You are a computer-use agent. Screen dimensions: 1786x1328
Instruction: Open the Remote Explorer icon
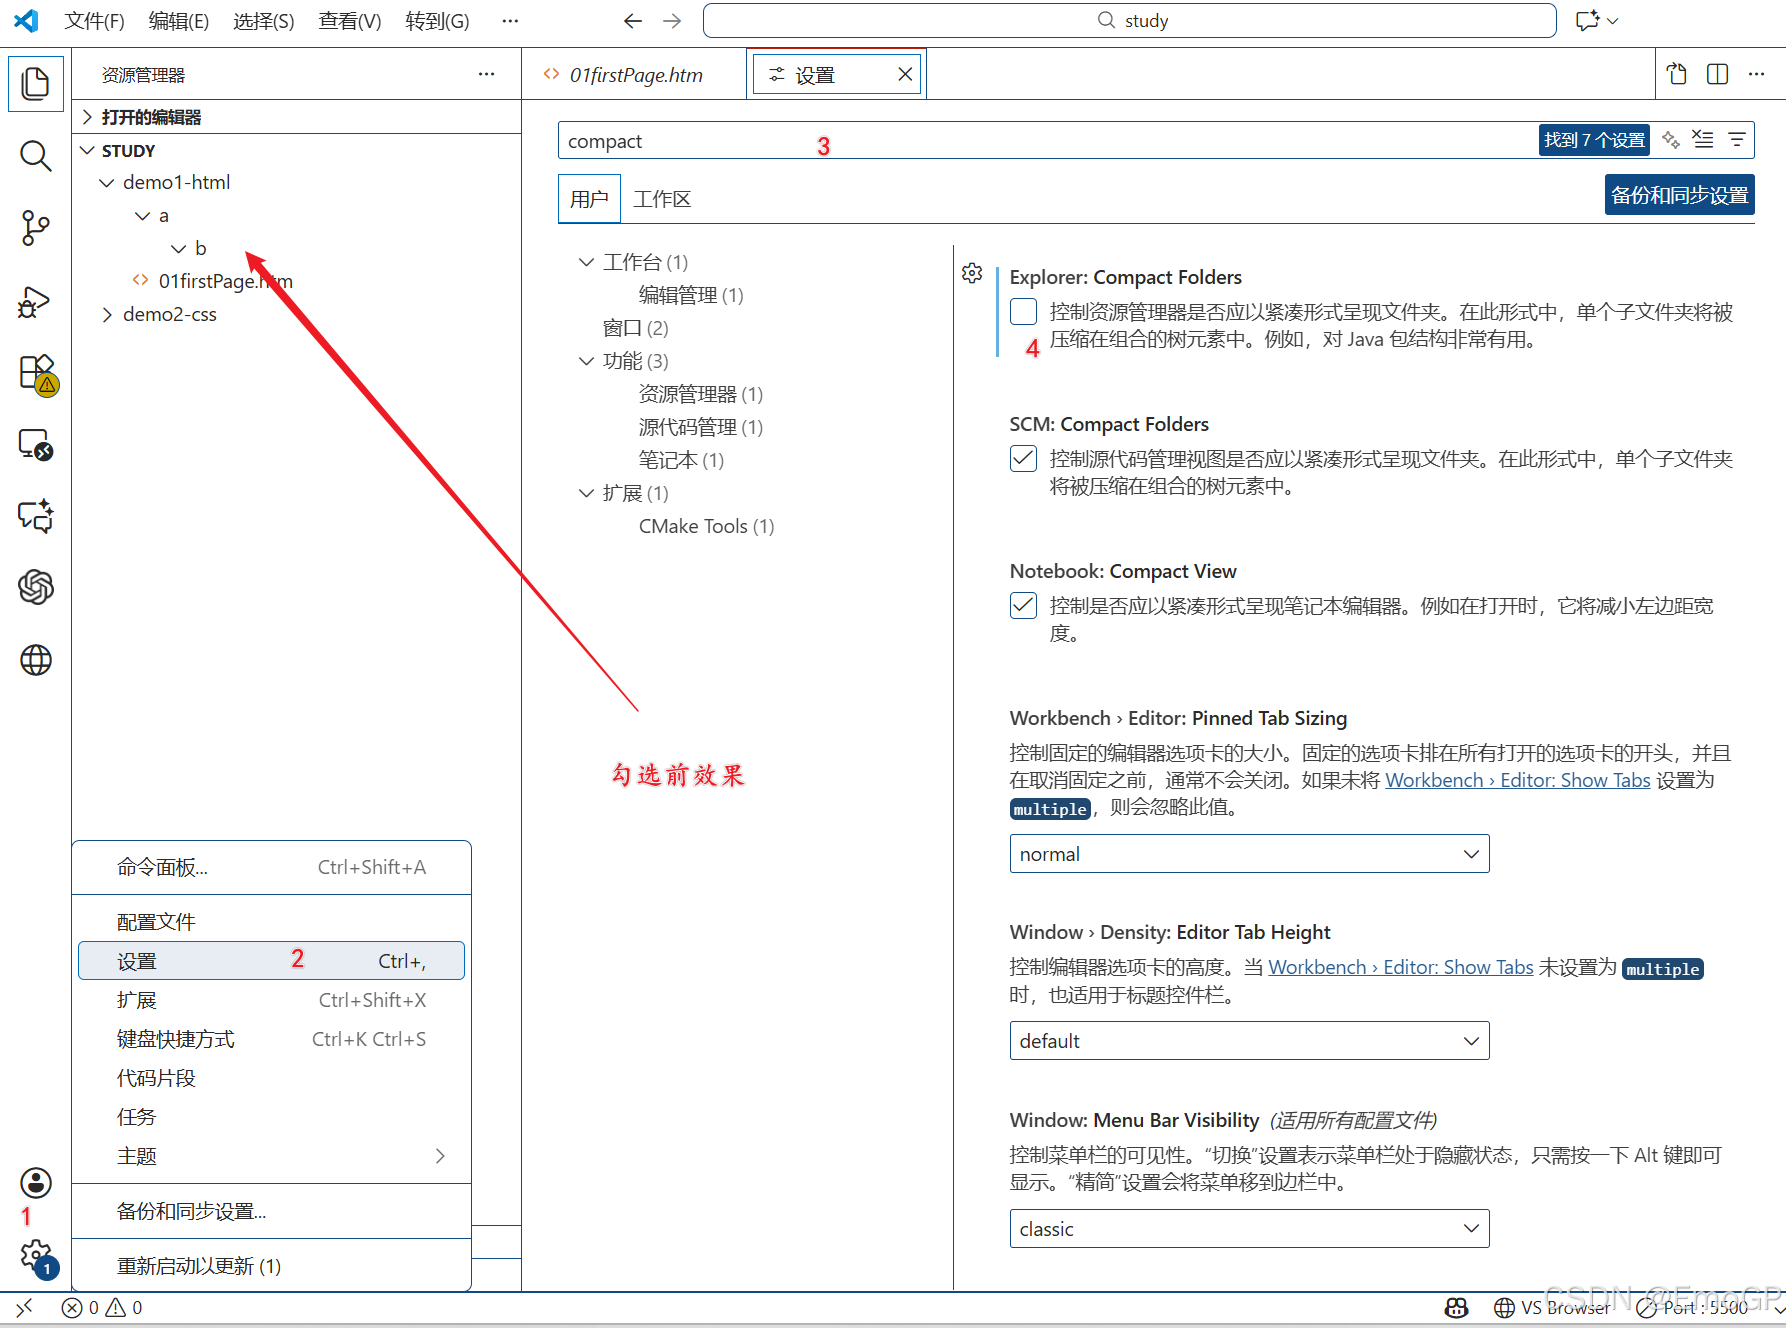(36, 444)
